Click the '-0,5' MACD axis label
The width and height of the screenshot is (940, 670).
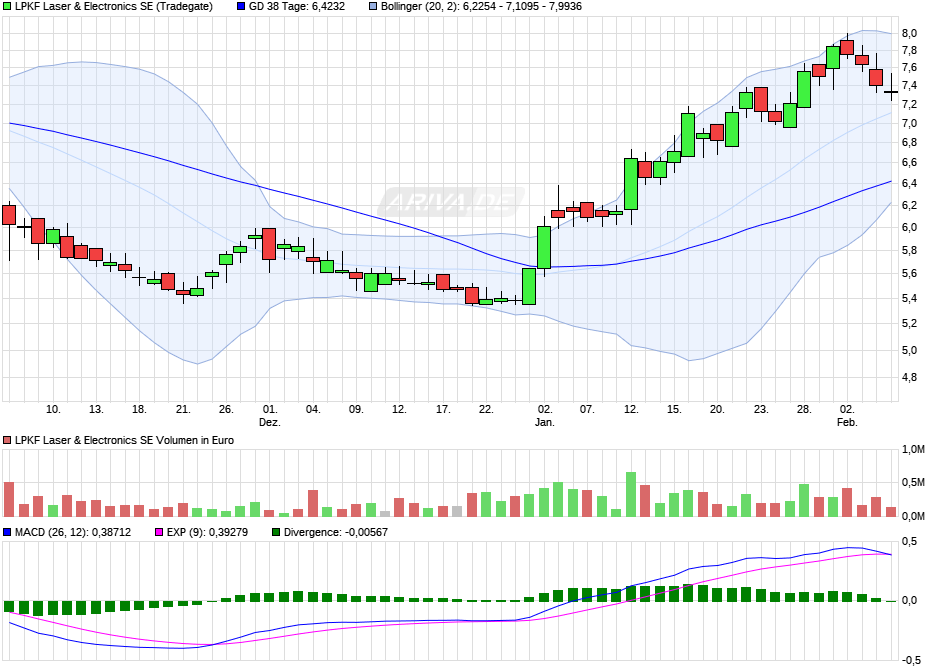(x=911, y=660)
